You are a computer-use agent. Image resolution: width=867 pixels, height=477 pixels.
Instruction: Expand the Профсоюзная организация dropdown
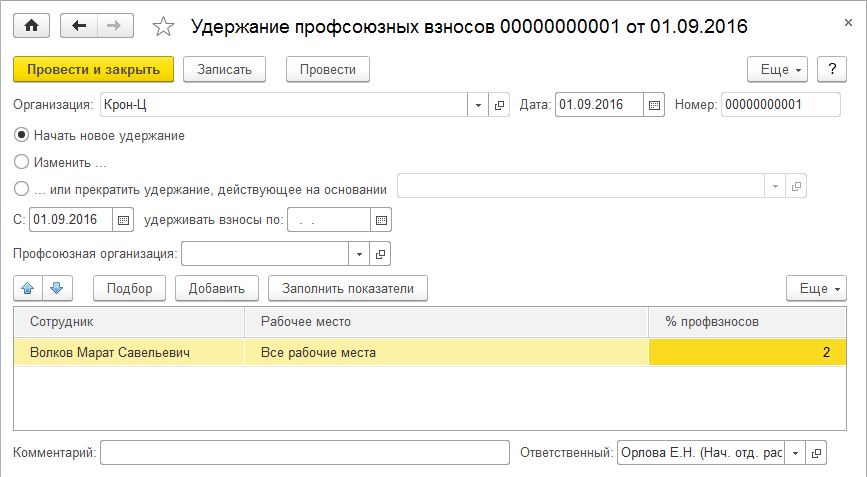point(359,254)
